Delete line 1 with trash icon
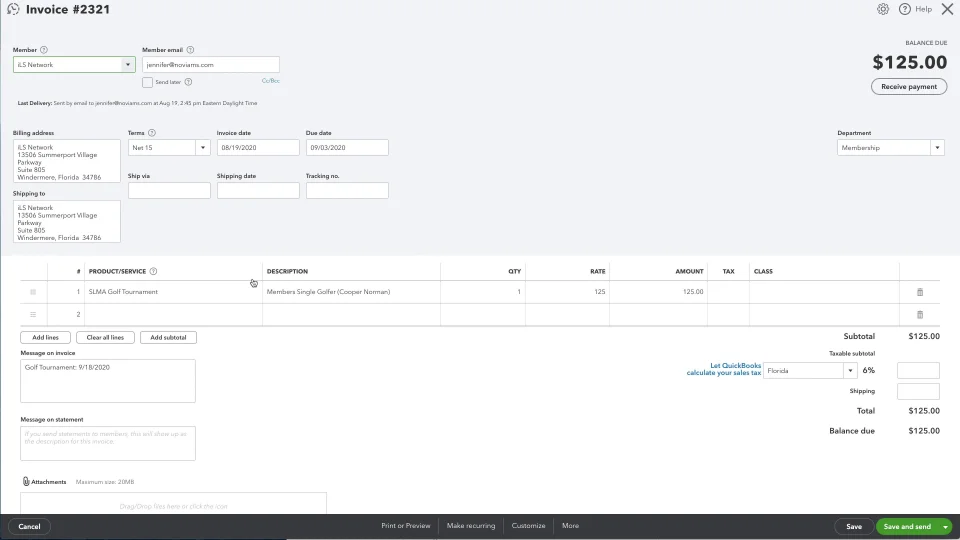The width and height of the screenshot is (960, 540). click(920, 292)
